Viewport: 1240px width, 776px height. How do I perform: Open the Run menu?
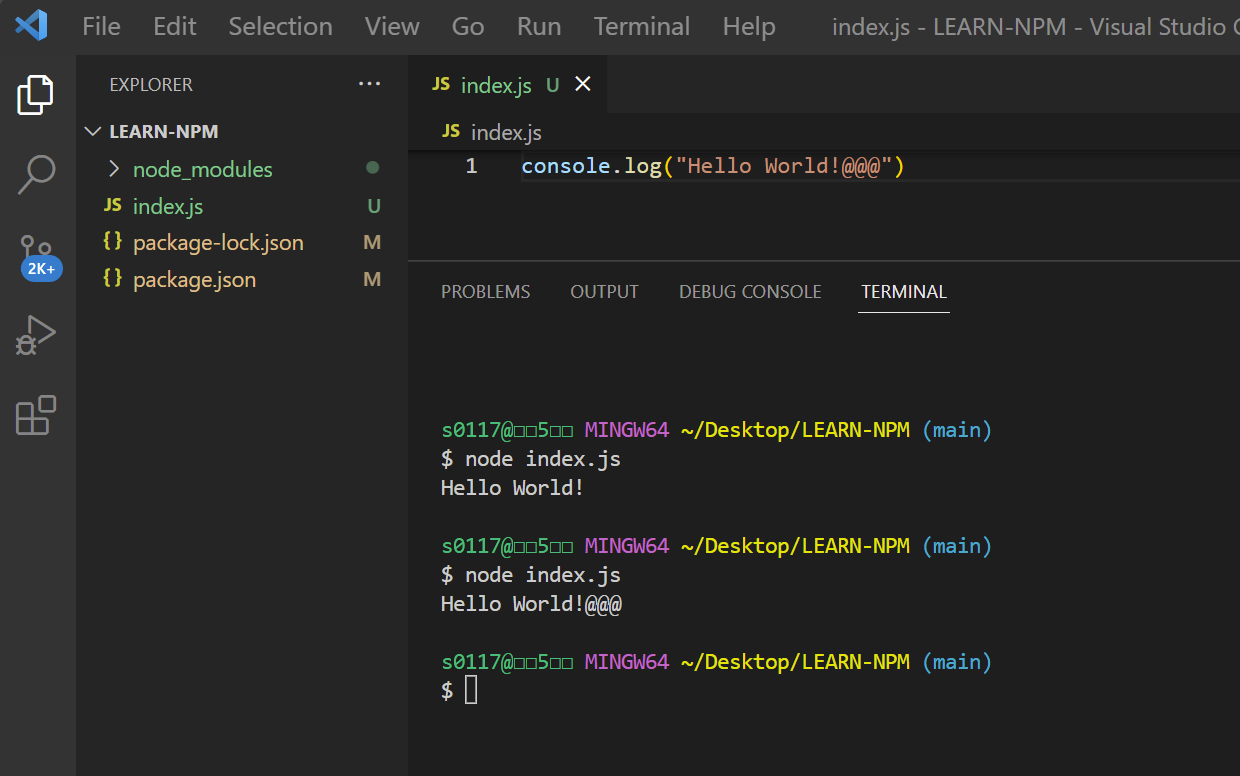tap(539, 26)
